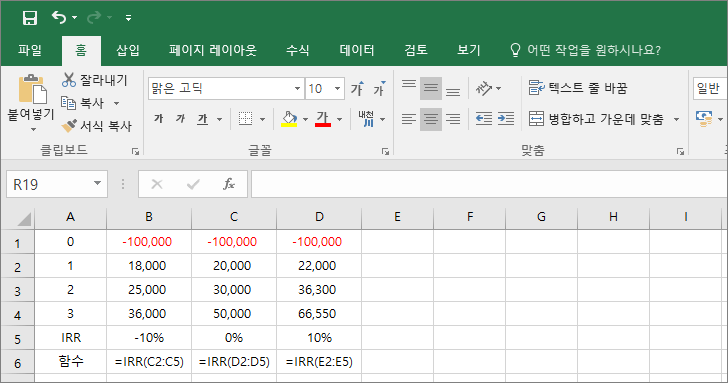This screenshot has height=383, width=728.
Task: Select middle align icon
Action: (x=431, y=88)
